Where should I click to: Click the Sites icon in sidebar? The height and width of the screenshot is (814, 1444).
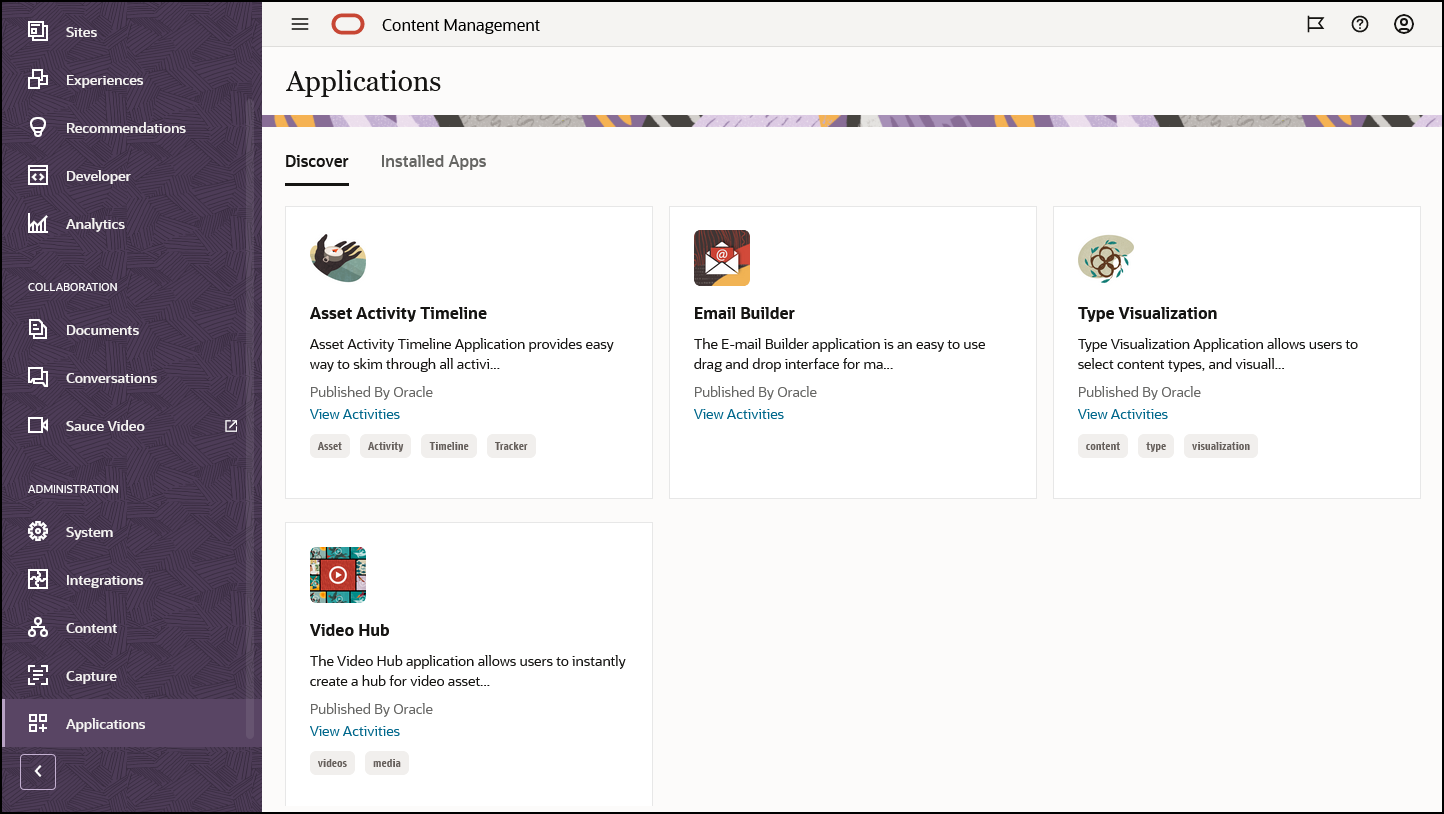pyautogui.click(x=38, y=31)
